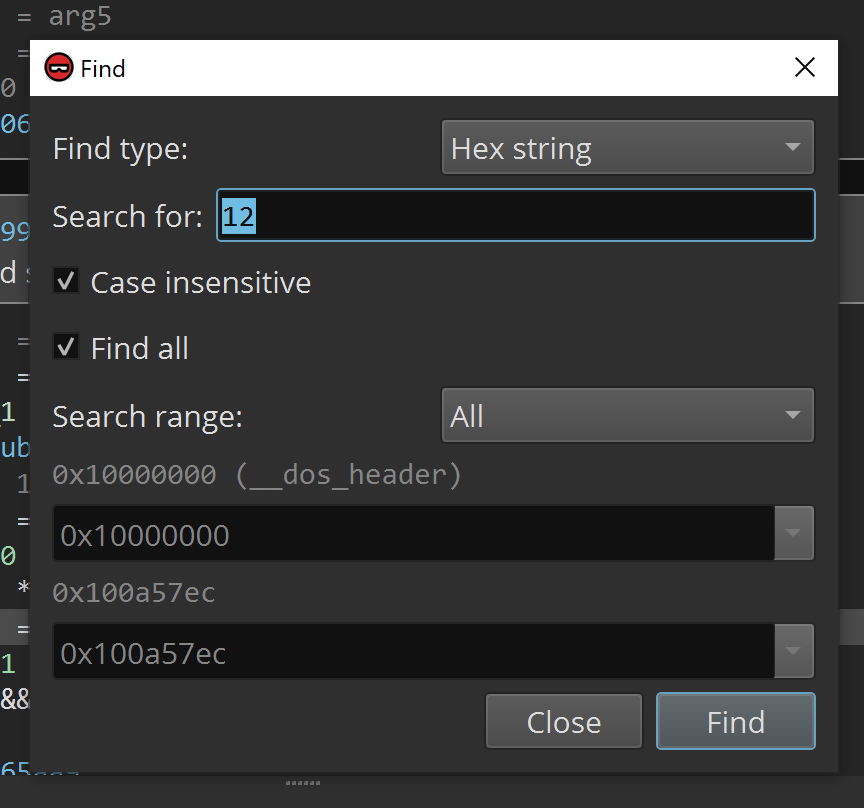Screen dimensions: 864x808
Task: Click the Search range: label
Action: tap(148, 417)
